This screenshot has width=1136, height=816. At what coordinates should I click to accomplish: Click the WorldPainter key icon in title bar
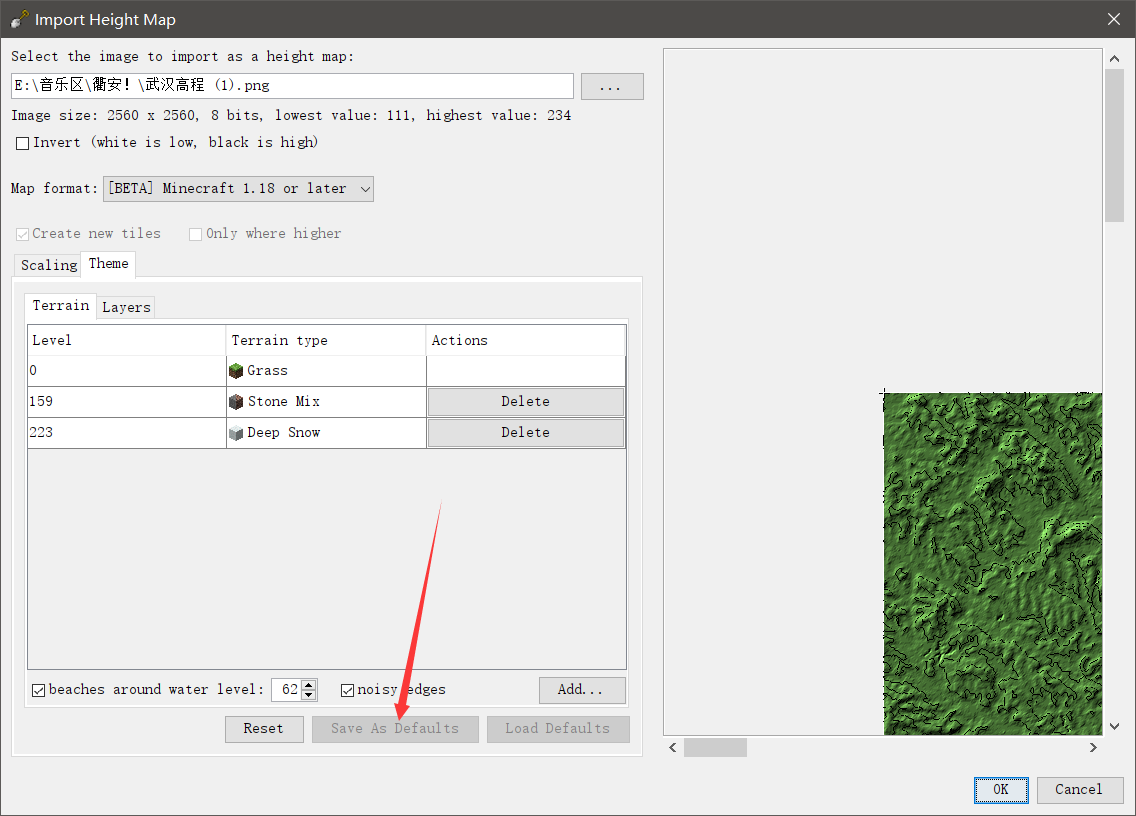click(18, 18)
